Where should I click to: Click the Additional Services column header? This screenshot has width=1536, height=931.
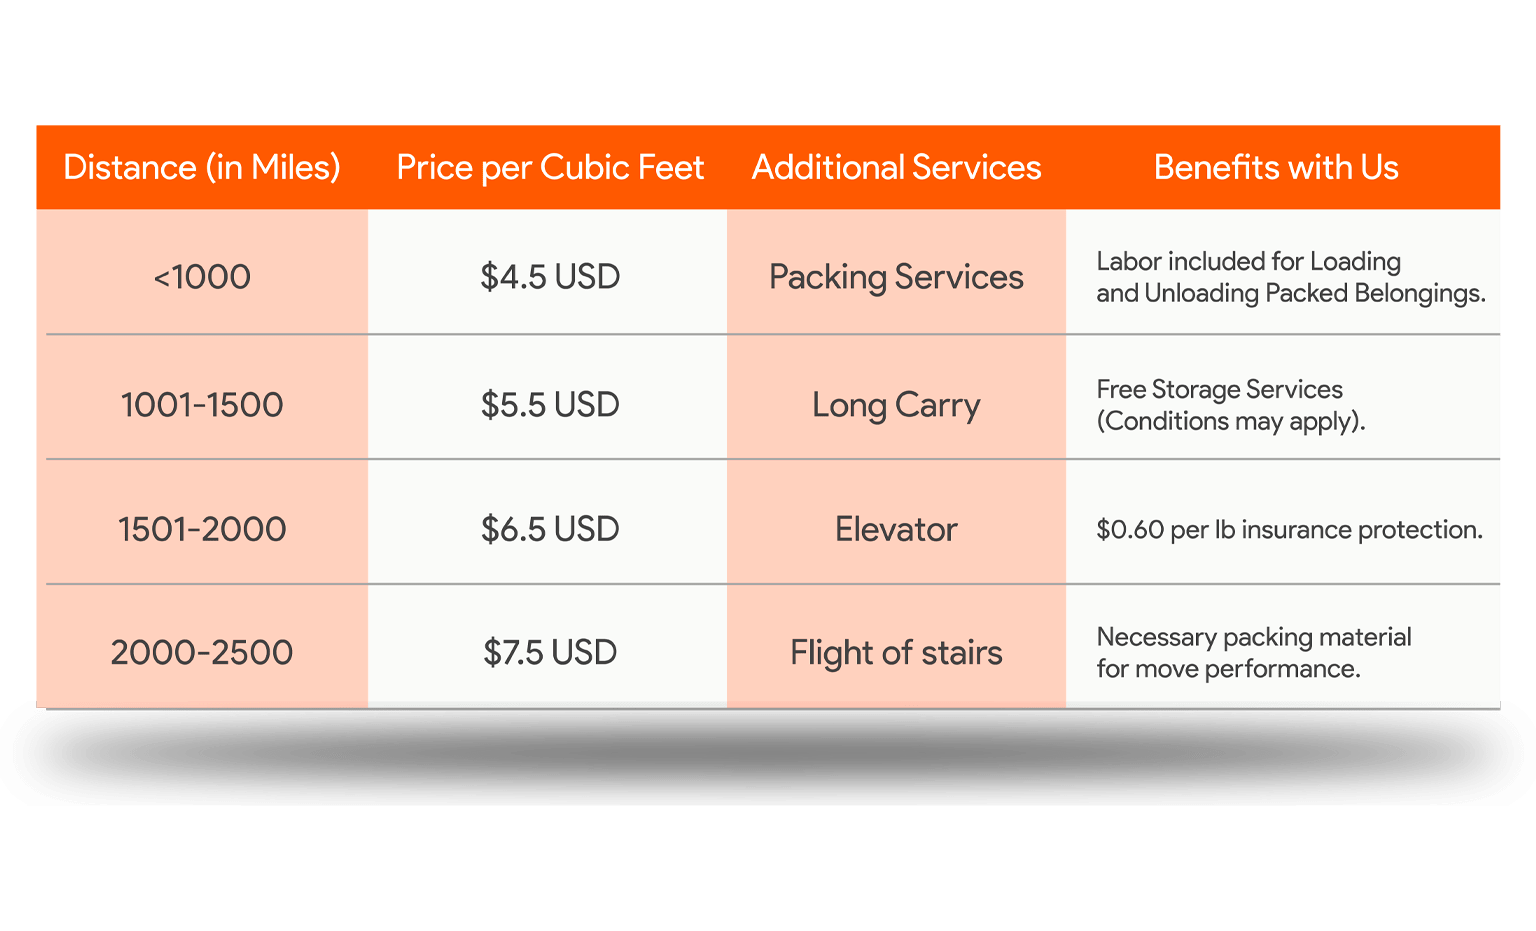[896, 168]
